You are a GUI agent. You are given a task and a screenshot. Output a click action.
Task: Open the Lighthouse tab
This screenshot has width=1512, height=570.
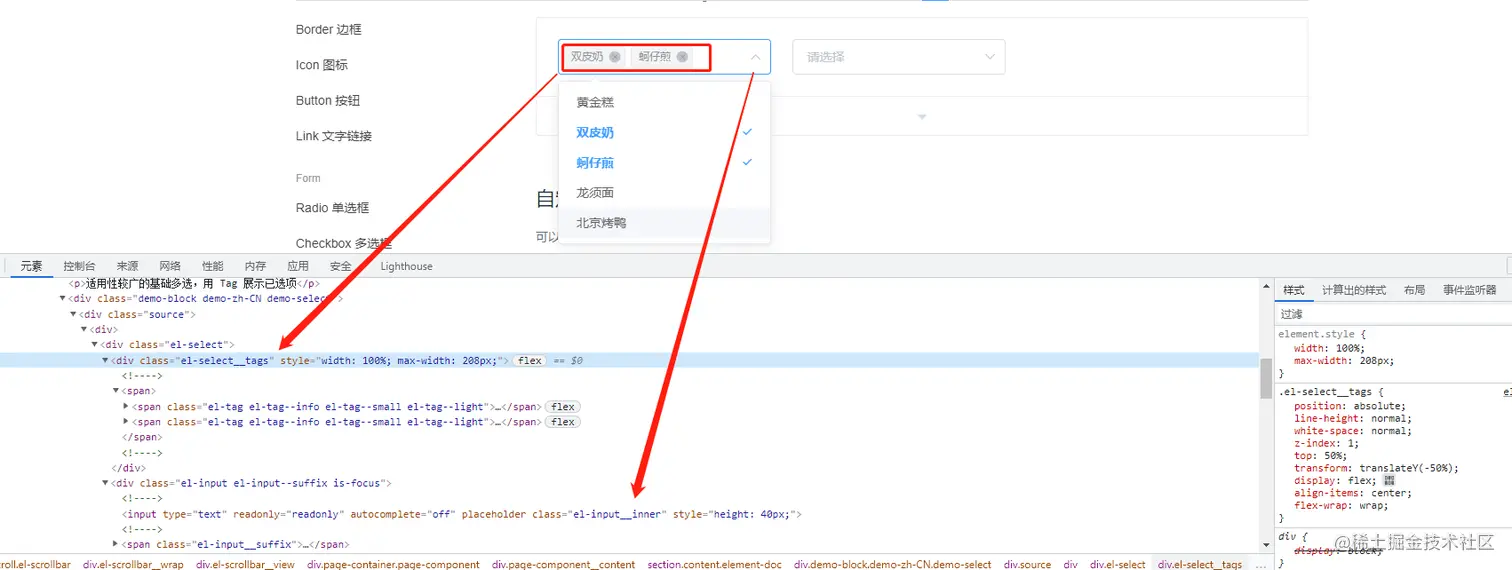tap(406, 266)
